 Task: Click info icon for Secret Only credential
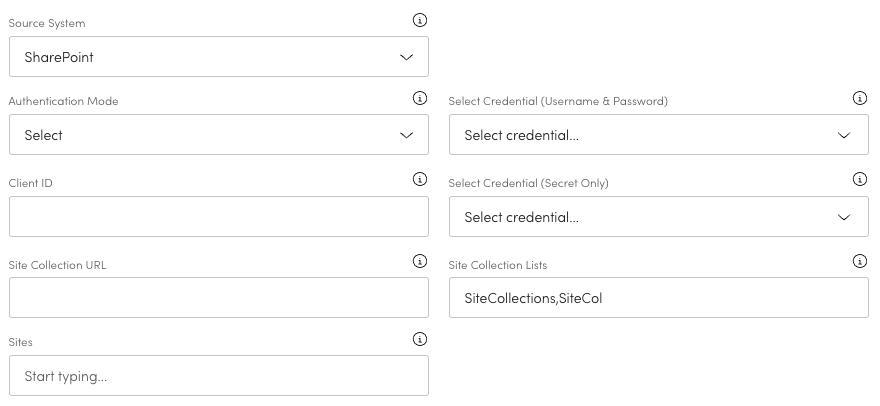click(859, 179)
